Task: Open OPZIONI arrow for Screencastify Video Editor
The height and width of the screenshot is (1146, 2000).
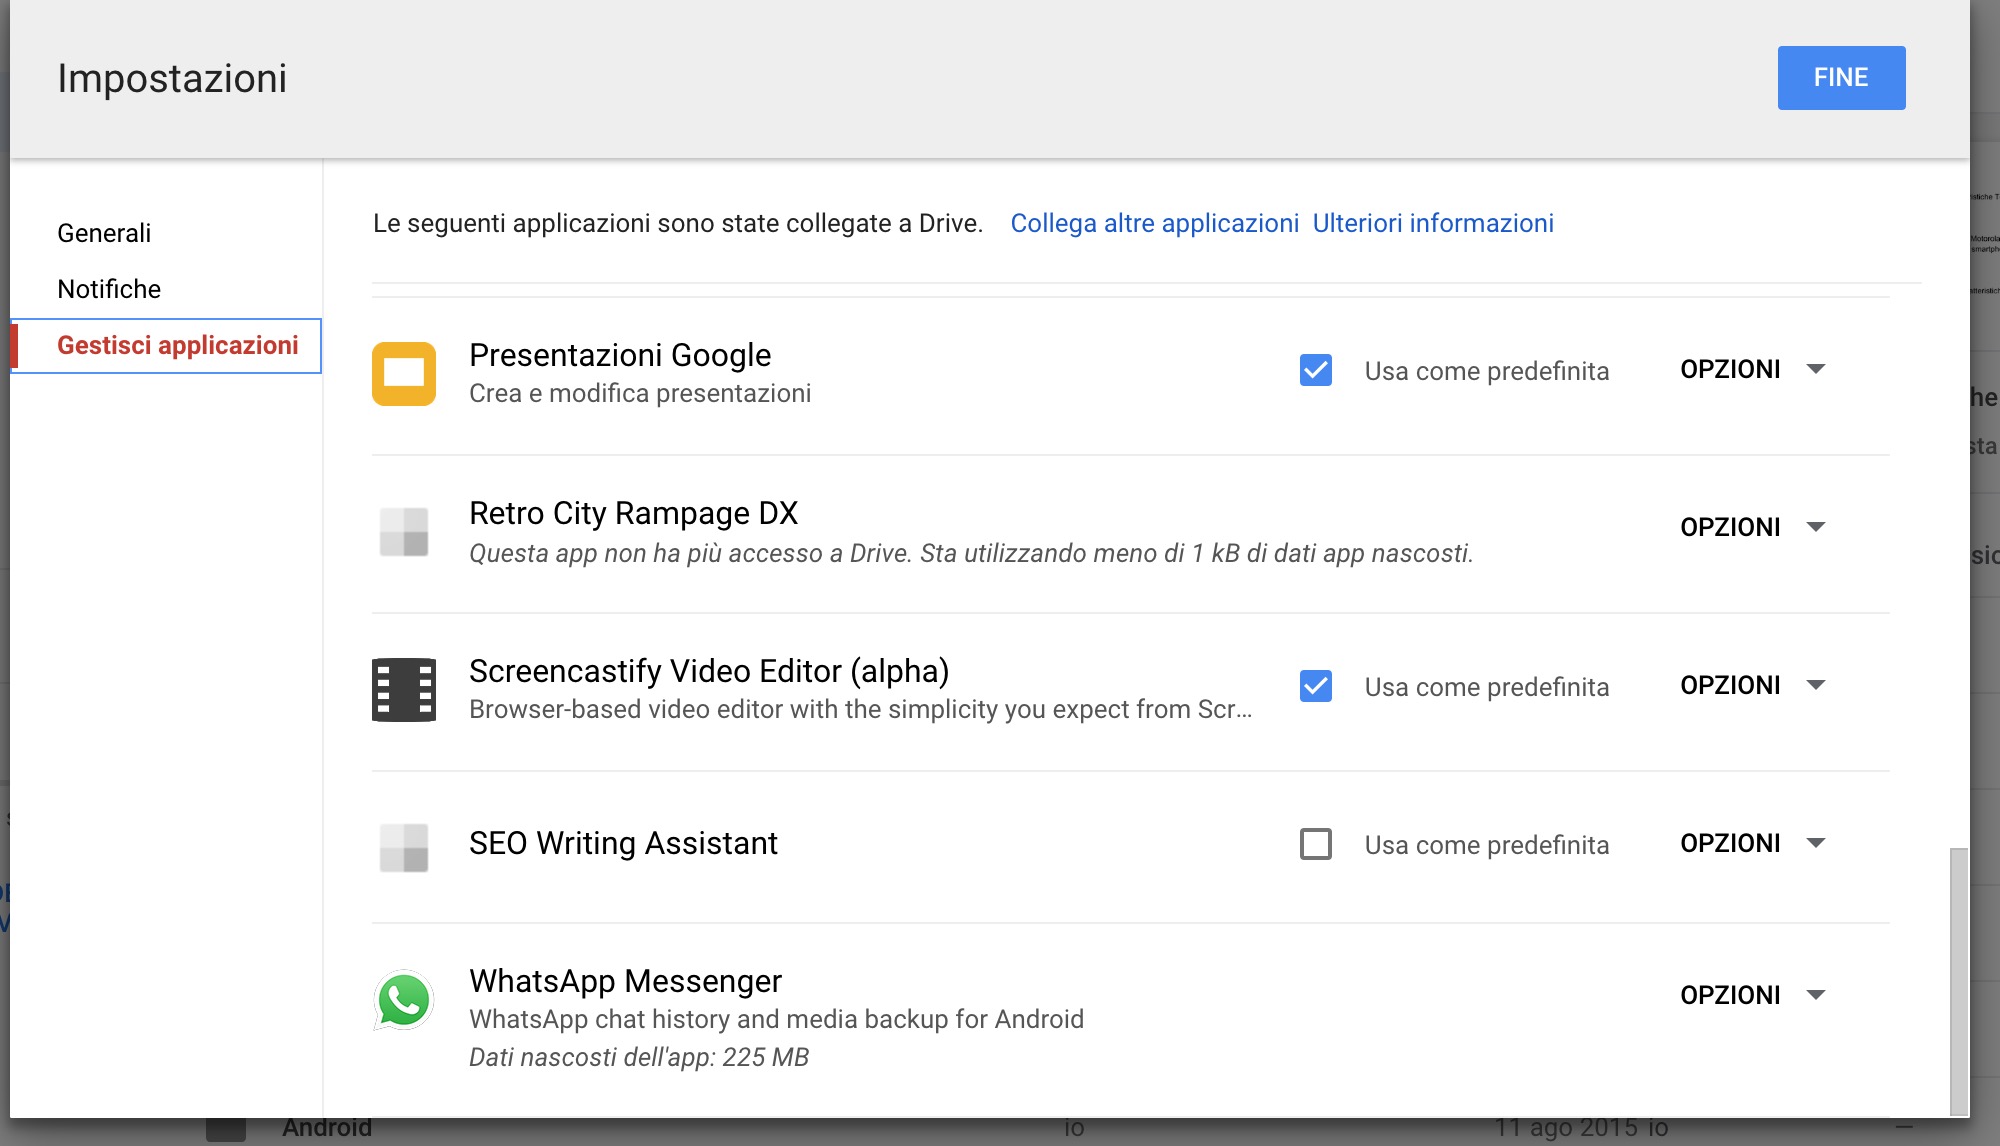Action: 1816,685
